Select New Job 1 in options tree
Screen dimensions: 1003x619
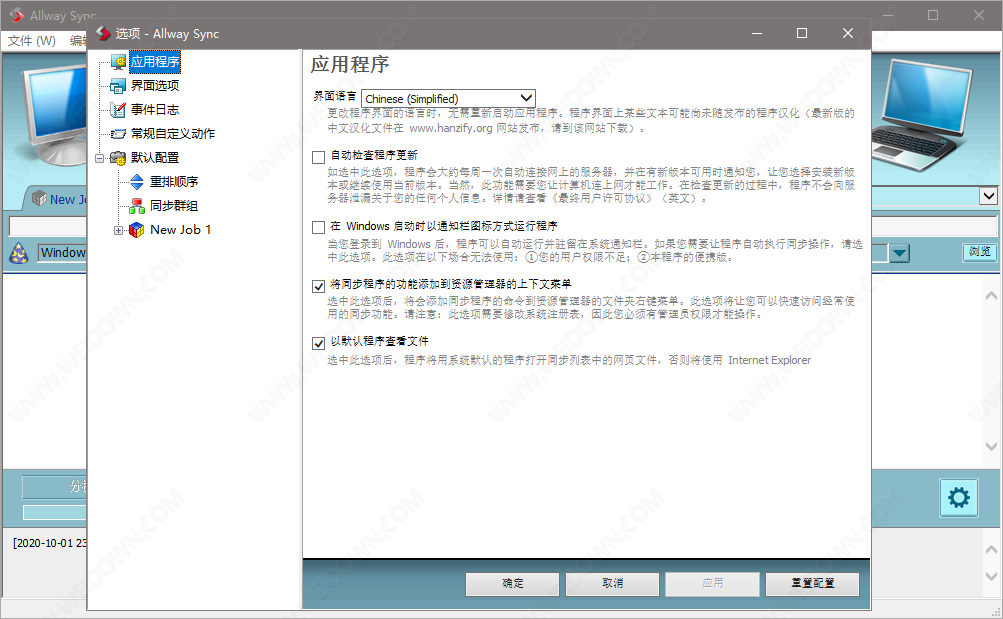[180, 230]
